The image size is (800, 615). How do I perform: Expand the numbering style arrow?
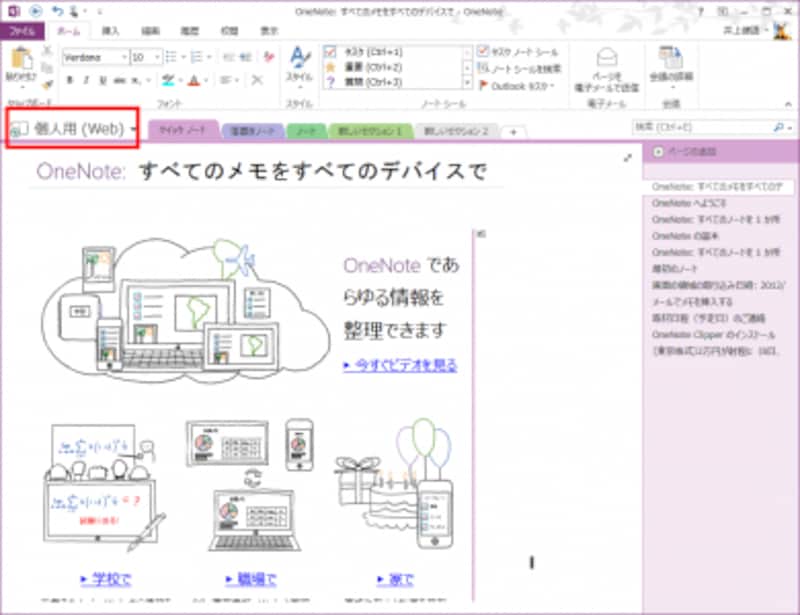209,57
